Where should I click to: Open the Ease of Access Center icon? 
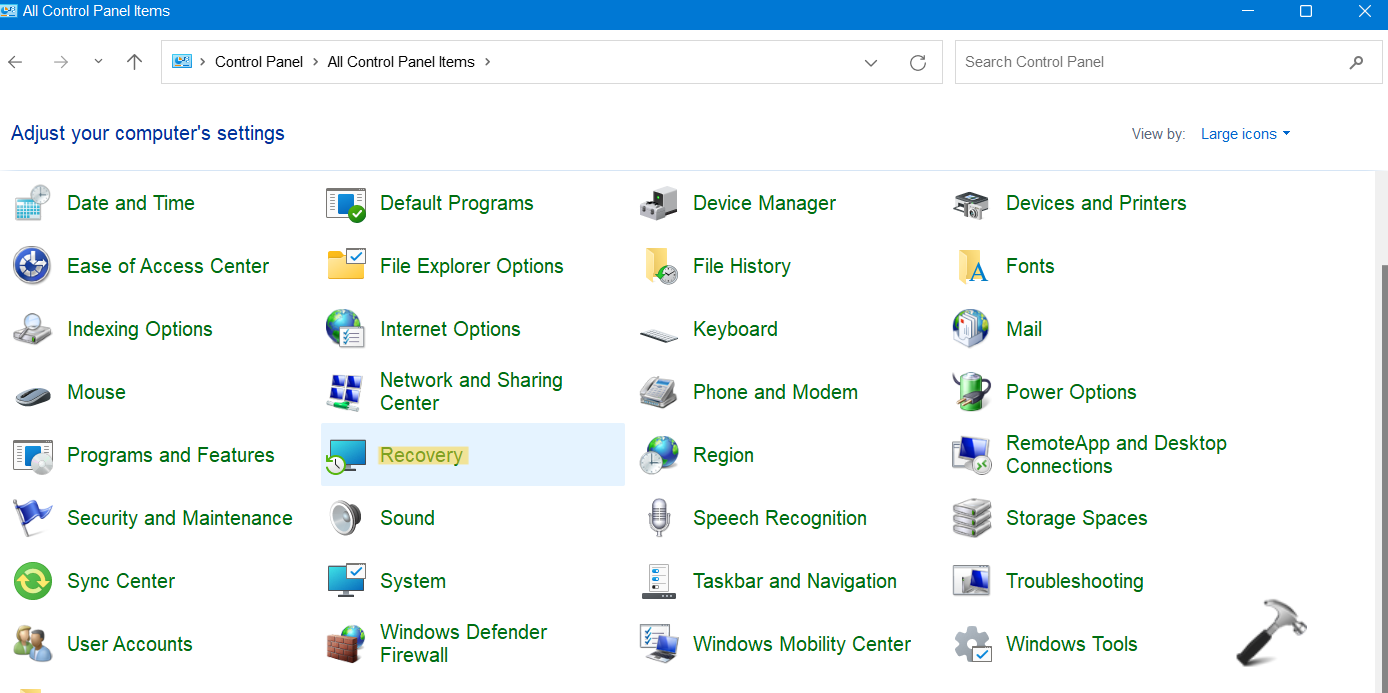[x=33, y=266]
